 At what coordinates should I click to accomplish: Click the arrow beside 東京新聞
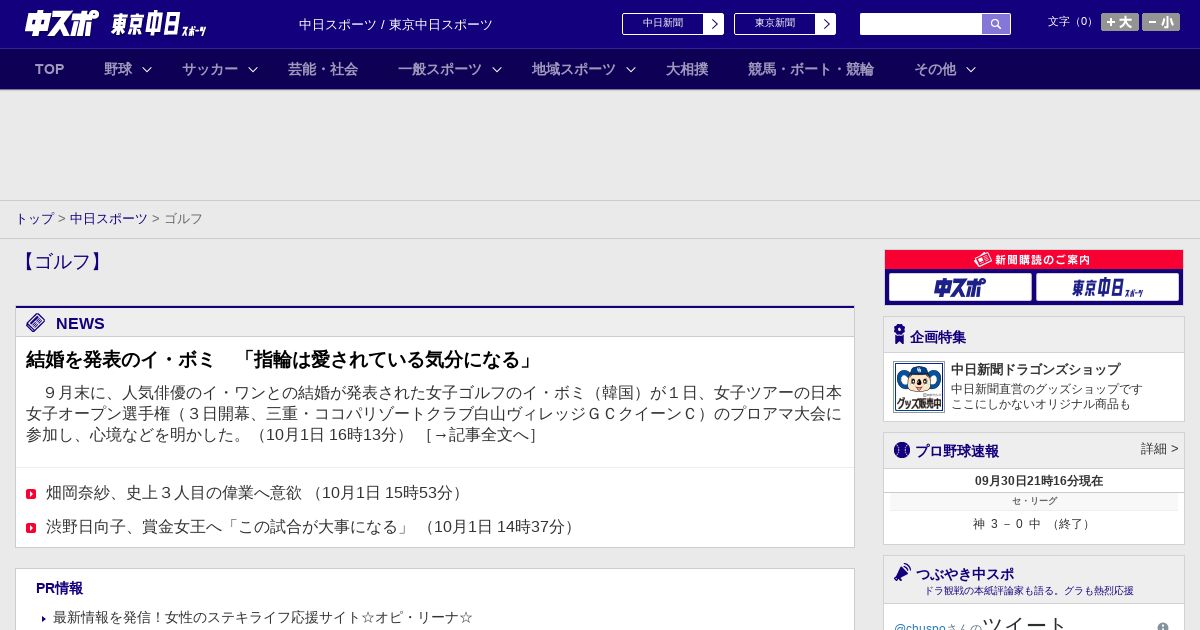826,24
